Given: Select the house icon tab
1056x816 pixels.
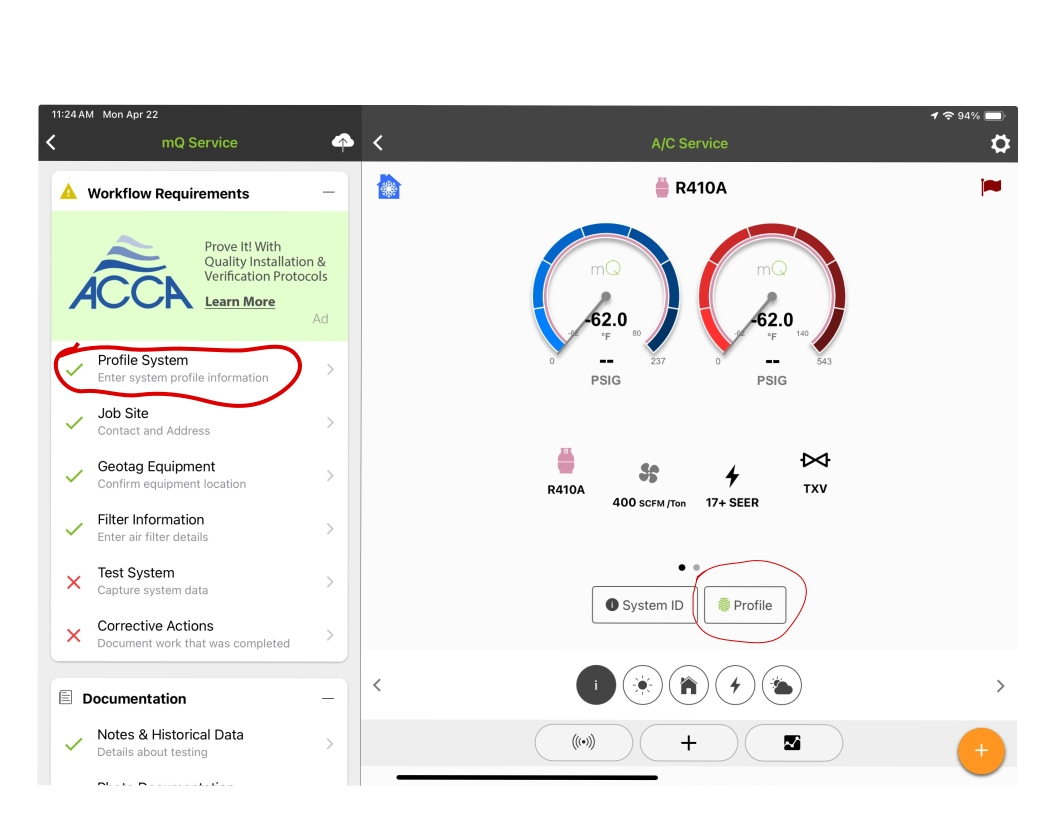Looking at the screenshot, I should (x=688, y=685).
